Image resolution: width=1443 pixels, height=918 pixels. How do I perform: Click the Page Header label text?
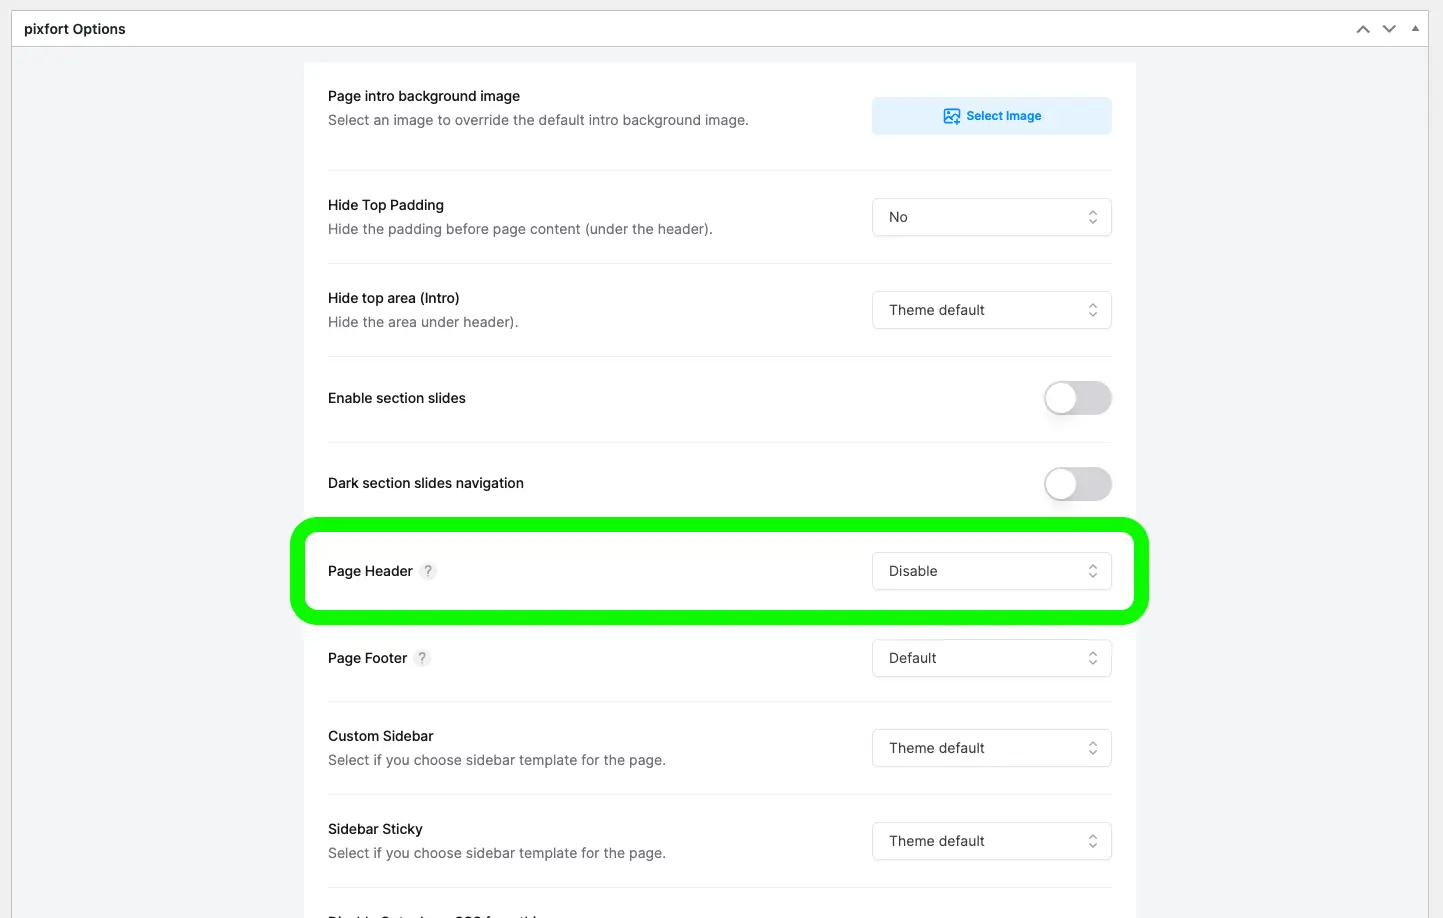(370, 571)
